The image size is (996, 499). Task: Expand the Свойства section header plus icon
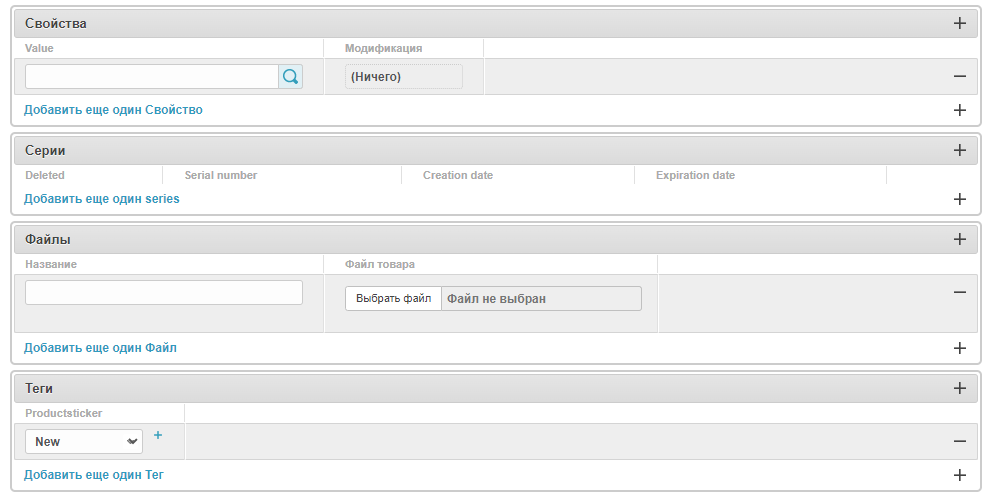click(x=960, y=23)
